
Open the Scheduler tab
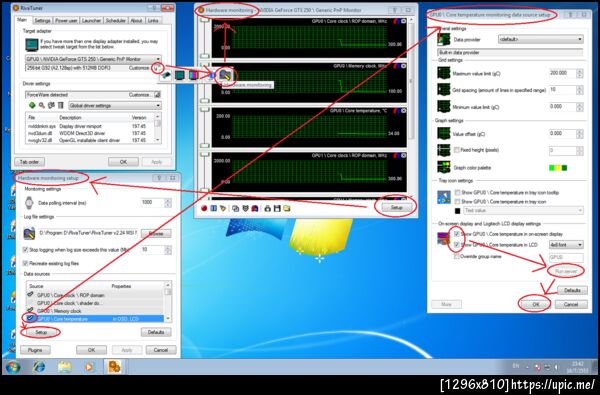(x=116, y=21)
